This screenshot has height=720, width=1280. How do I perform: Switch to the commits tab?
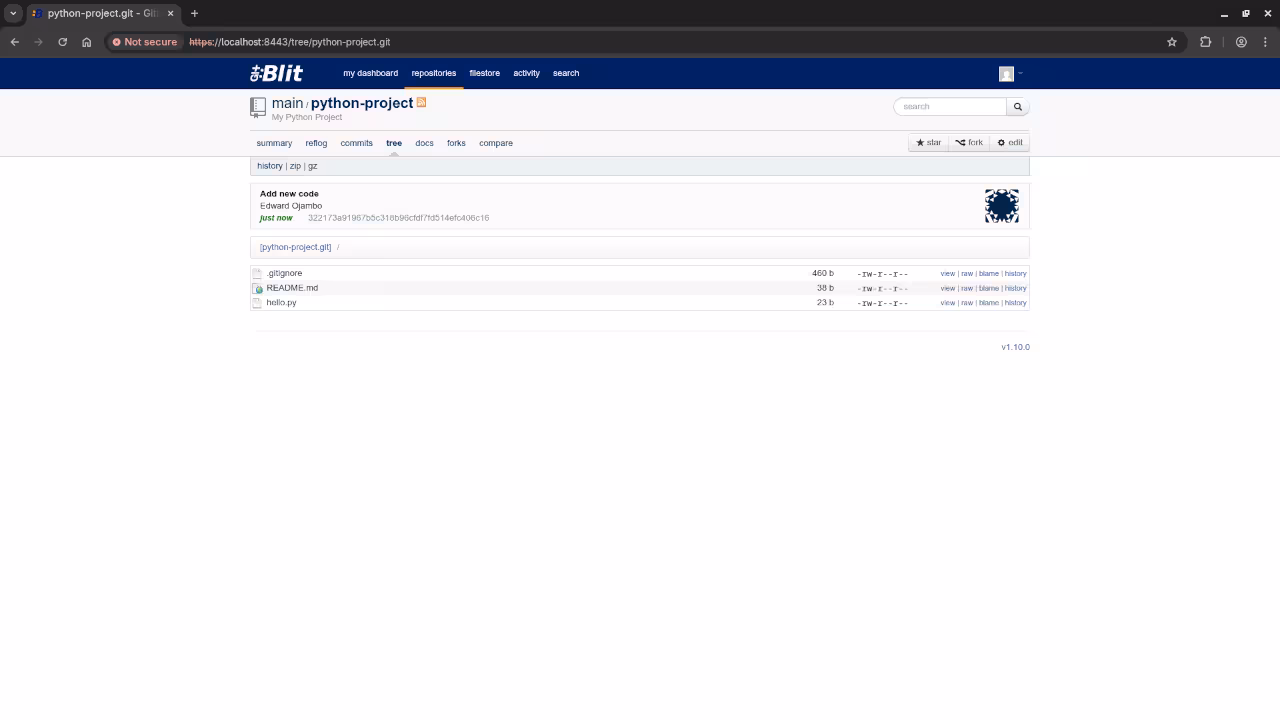[x=356, y=143]
